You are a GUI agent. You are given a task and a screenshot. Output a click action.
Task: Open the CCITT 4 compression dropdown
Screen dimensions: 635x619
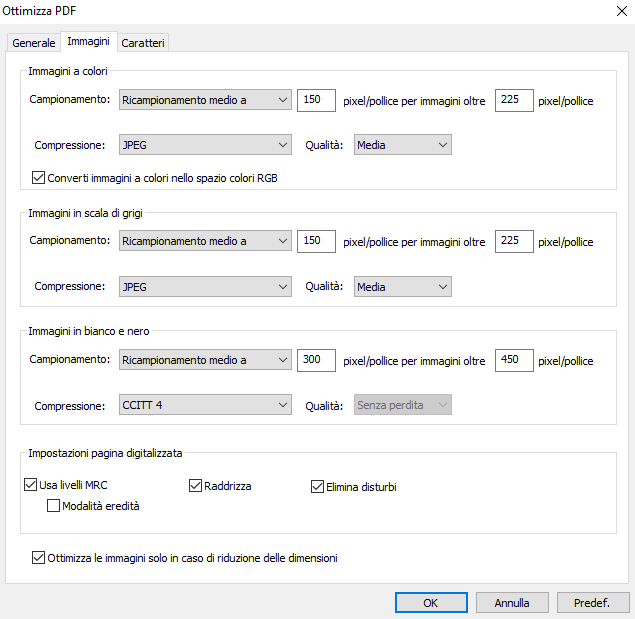(205, 405)
